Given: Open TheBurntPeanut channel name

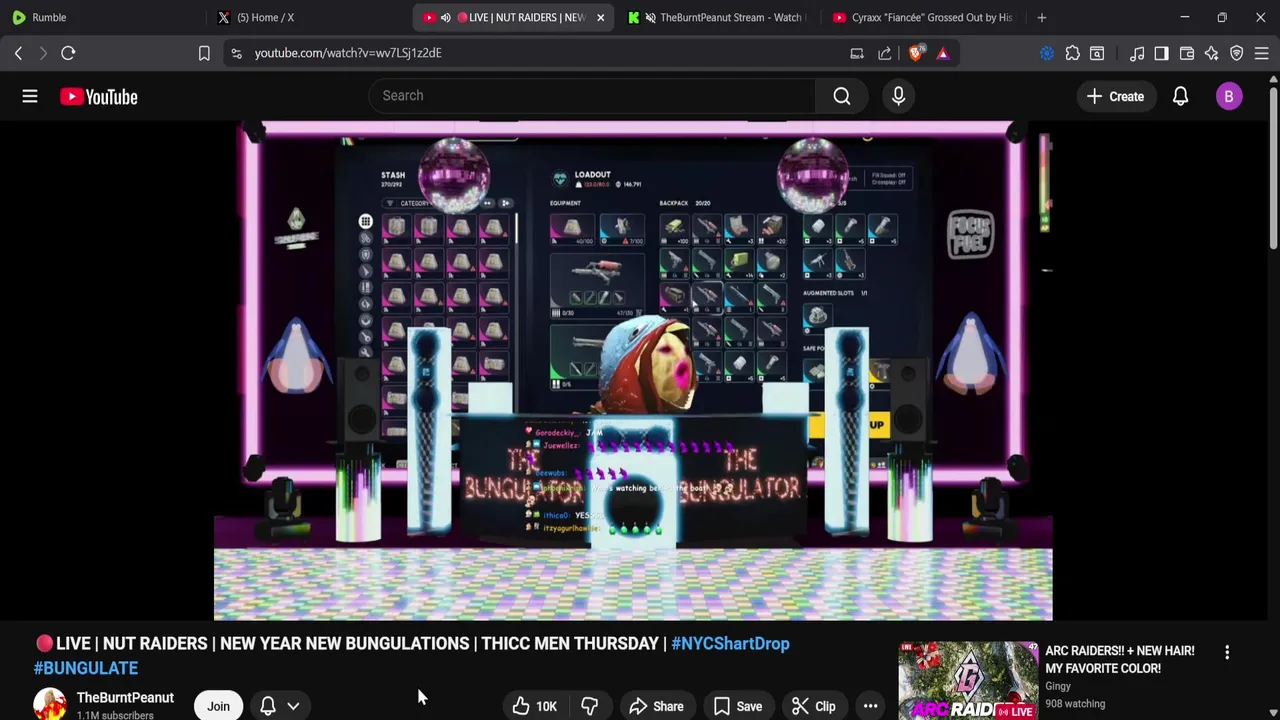Looking at the screenshot, I should pos(125,697).
